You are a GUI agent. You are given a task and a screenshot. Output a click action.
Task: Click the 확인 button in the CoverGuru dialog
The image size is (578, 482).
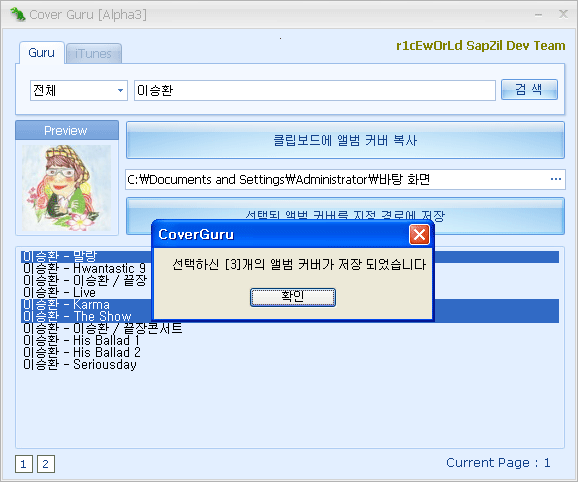(x=293, y=297)
